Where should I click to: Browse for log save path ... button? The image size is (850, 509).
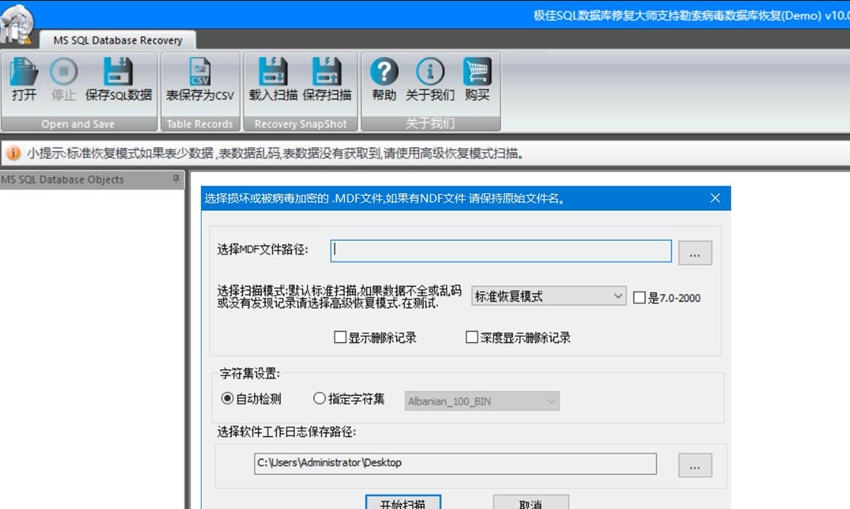pos(695,466)
